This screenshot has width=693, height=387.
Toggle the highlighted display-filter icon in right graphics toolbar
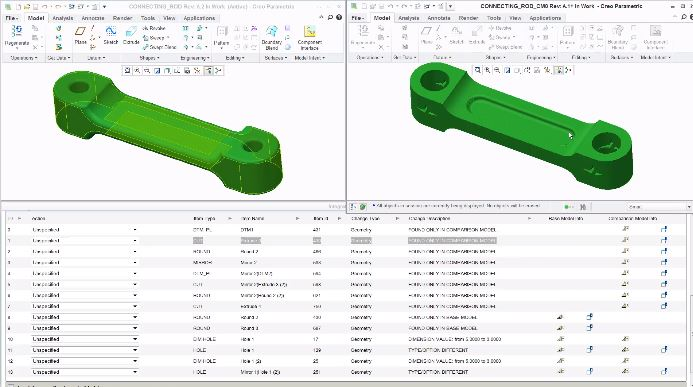558,70
